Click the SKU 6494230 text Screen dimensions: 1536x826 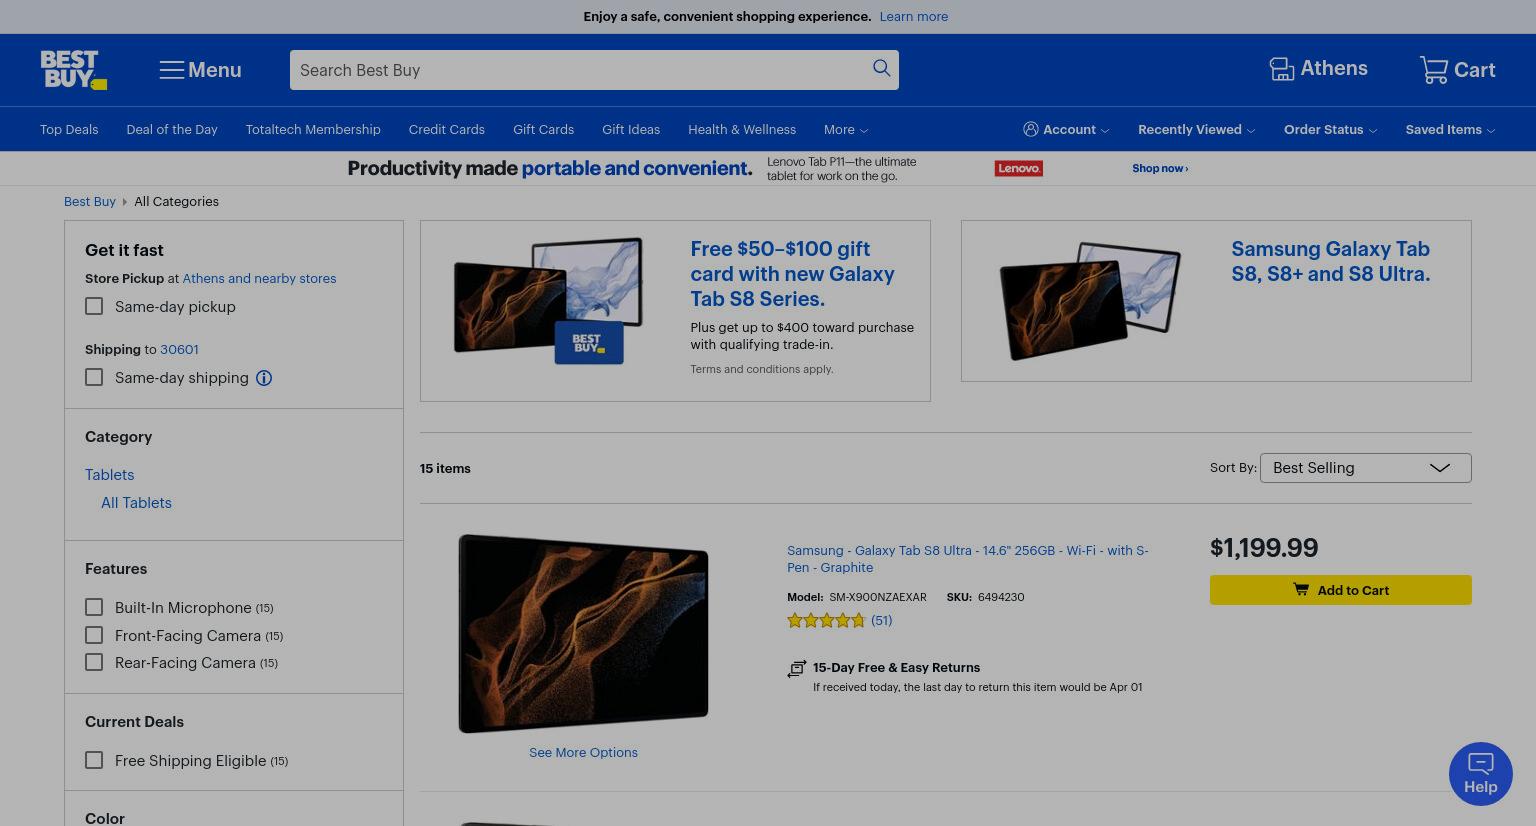coord(985,597)
